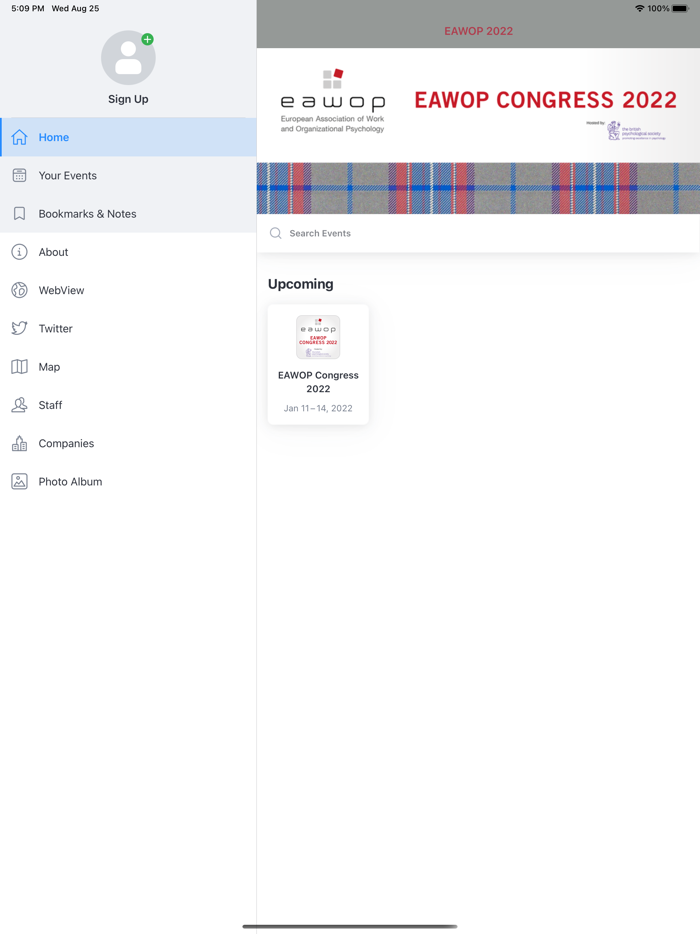The image size is (700, 934).
Task: Tap the Upcoming section heading
Action: 300,284
